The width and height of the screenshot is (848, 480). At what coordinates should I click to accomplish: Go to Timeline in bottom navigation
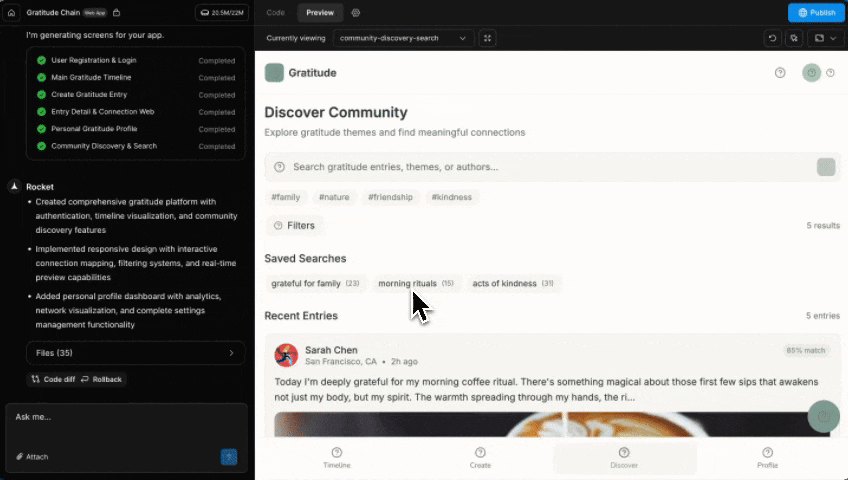tap(337, 457)
